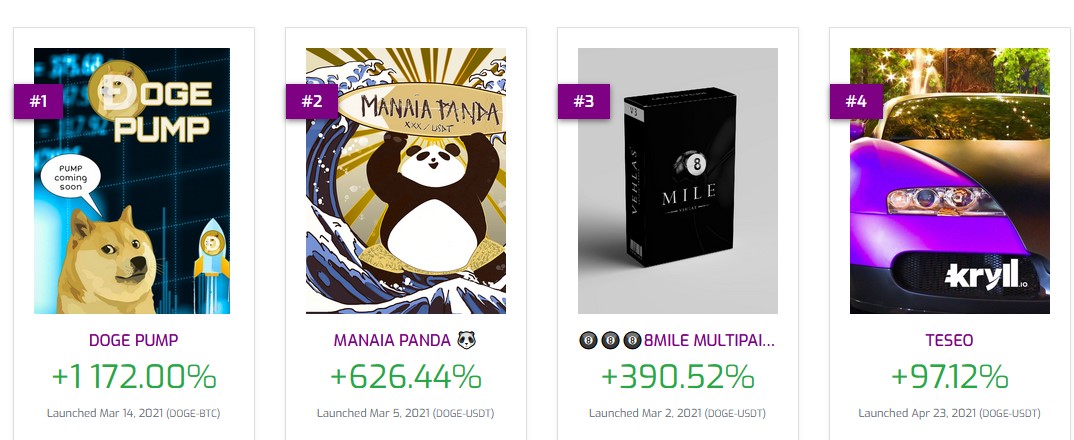Viewport: 1074px width, 440px height.
Task: Open DOGE PUMP strategy title link
Action: [x=134, y=340]
